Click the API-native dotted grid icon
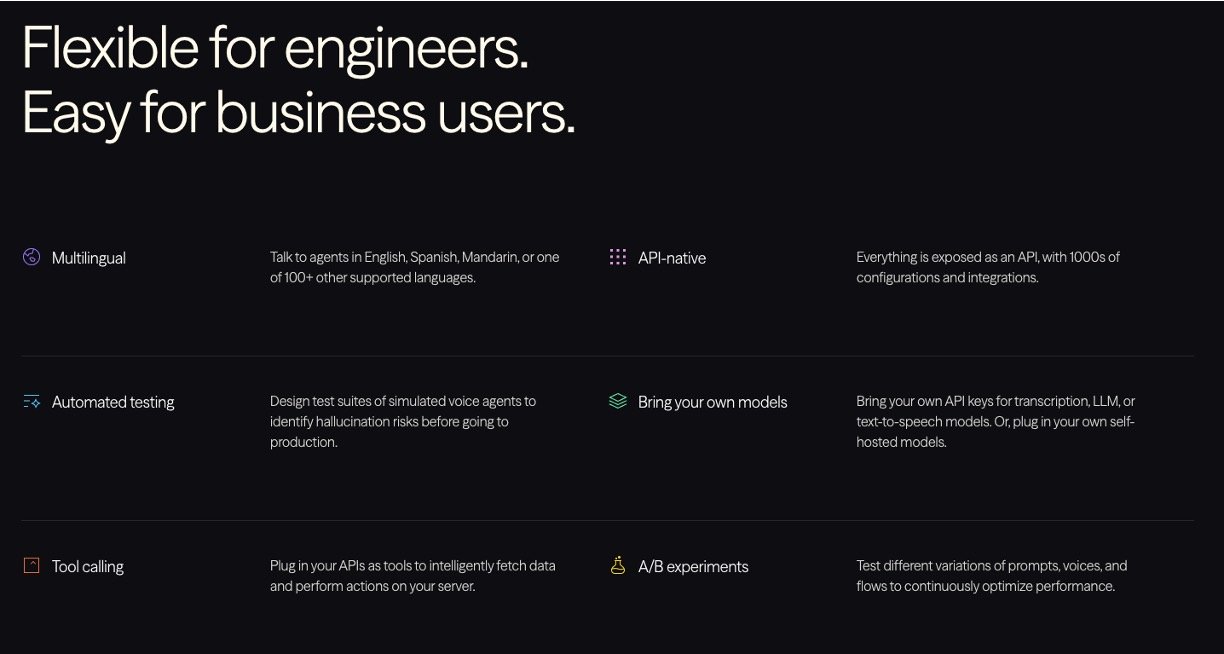 618,257
